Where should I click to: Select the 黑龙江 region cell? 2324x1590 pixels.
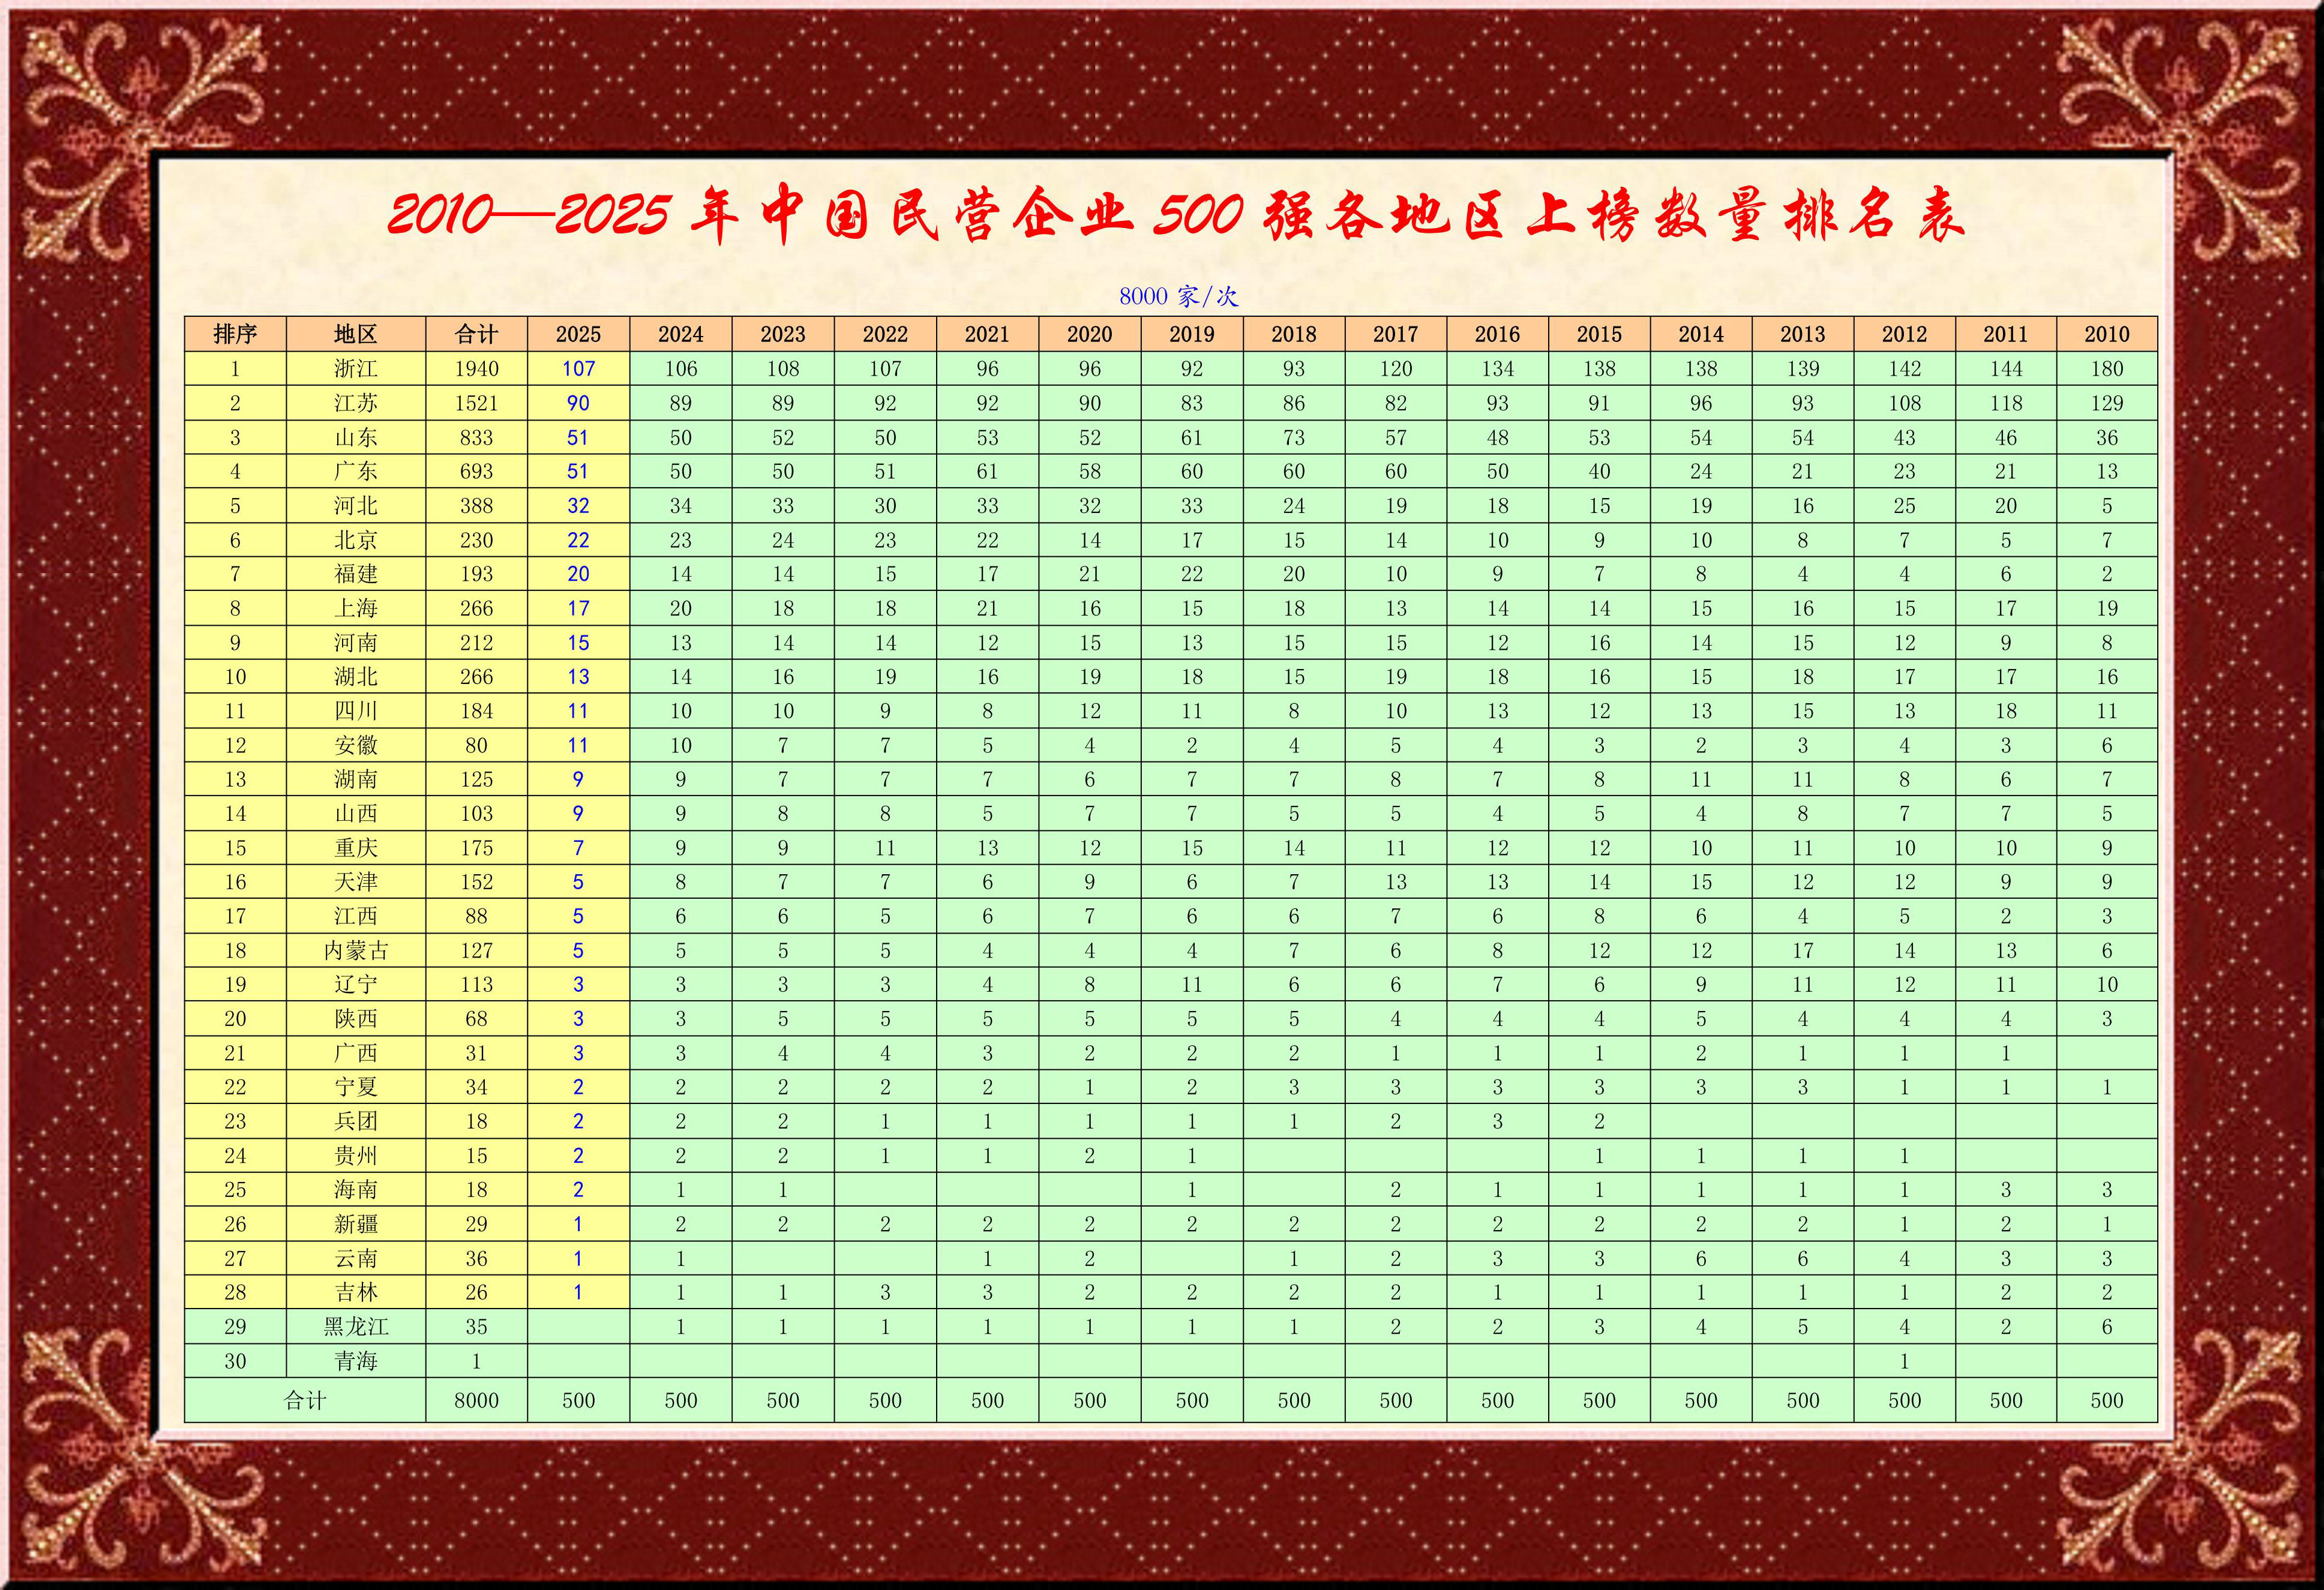356,1327
